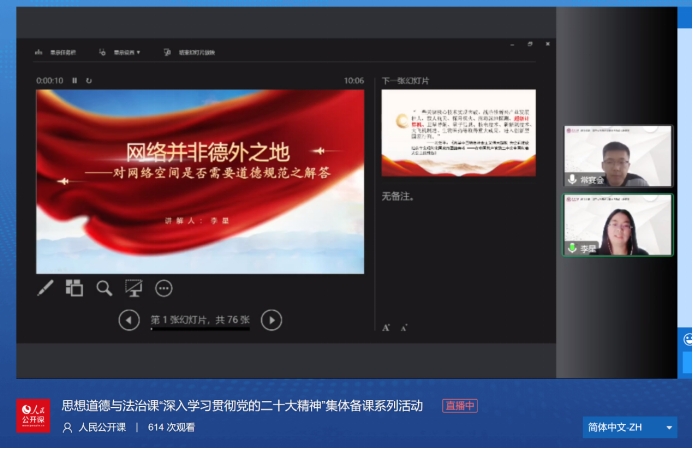
Task: Click the 无备注 notes area
Action: 398,196
